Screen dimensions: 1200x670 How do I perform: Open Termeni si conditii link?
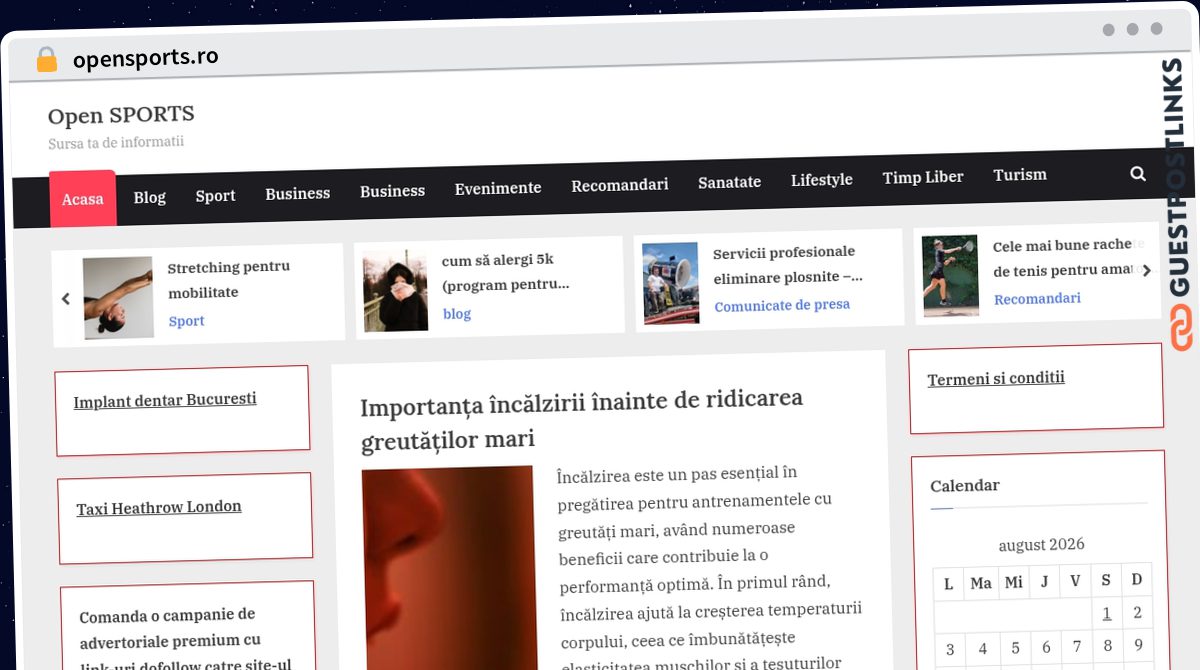(x=996, y=379)
